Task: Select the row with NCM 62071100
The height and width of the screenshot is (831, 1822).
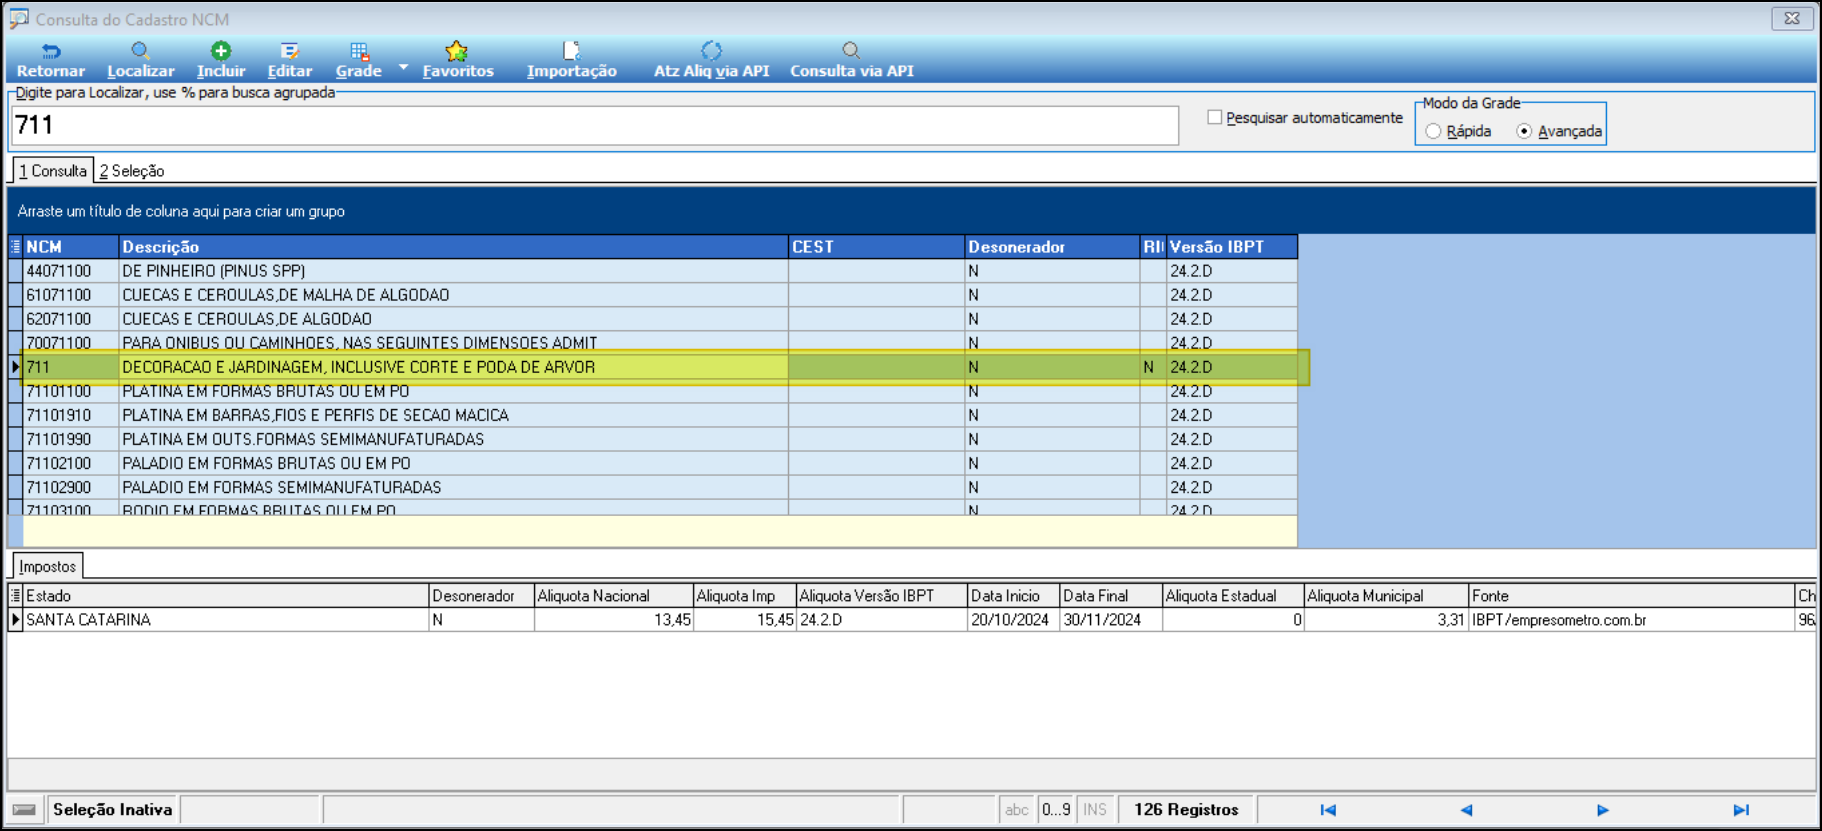Action: pos(653,319)
